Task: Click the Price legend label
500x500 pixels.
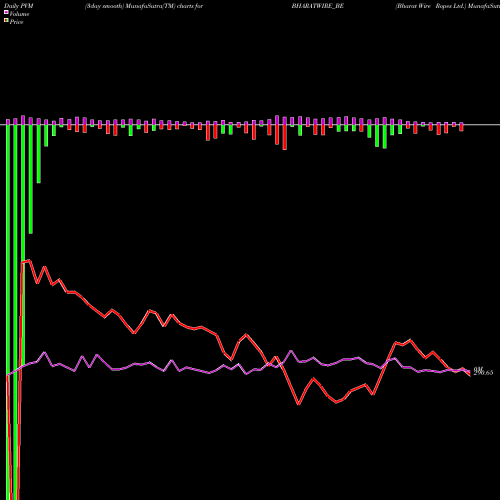Action: point(16,22)
